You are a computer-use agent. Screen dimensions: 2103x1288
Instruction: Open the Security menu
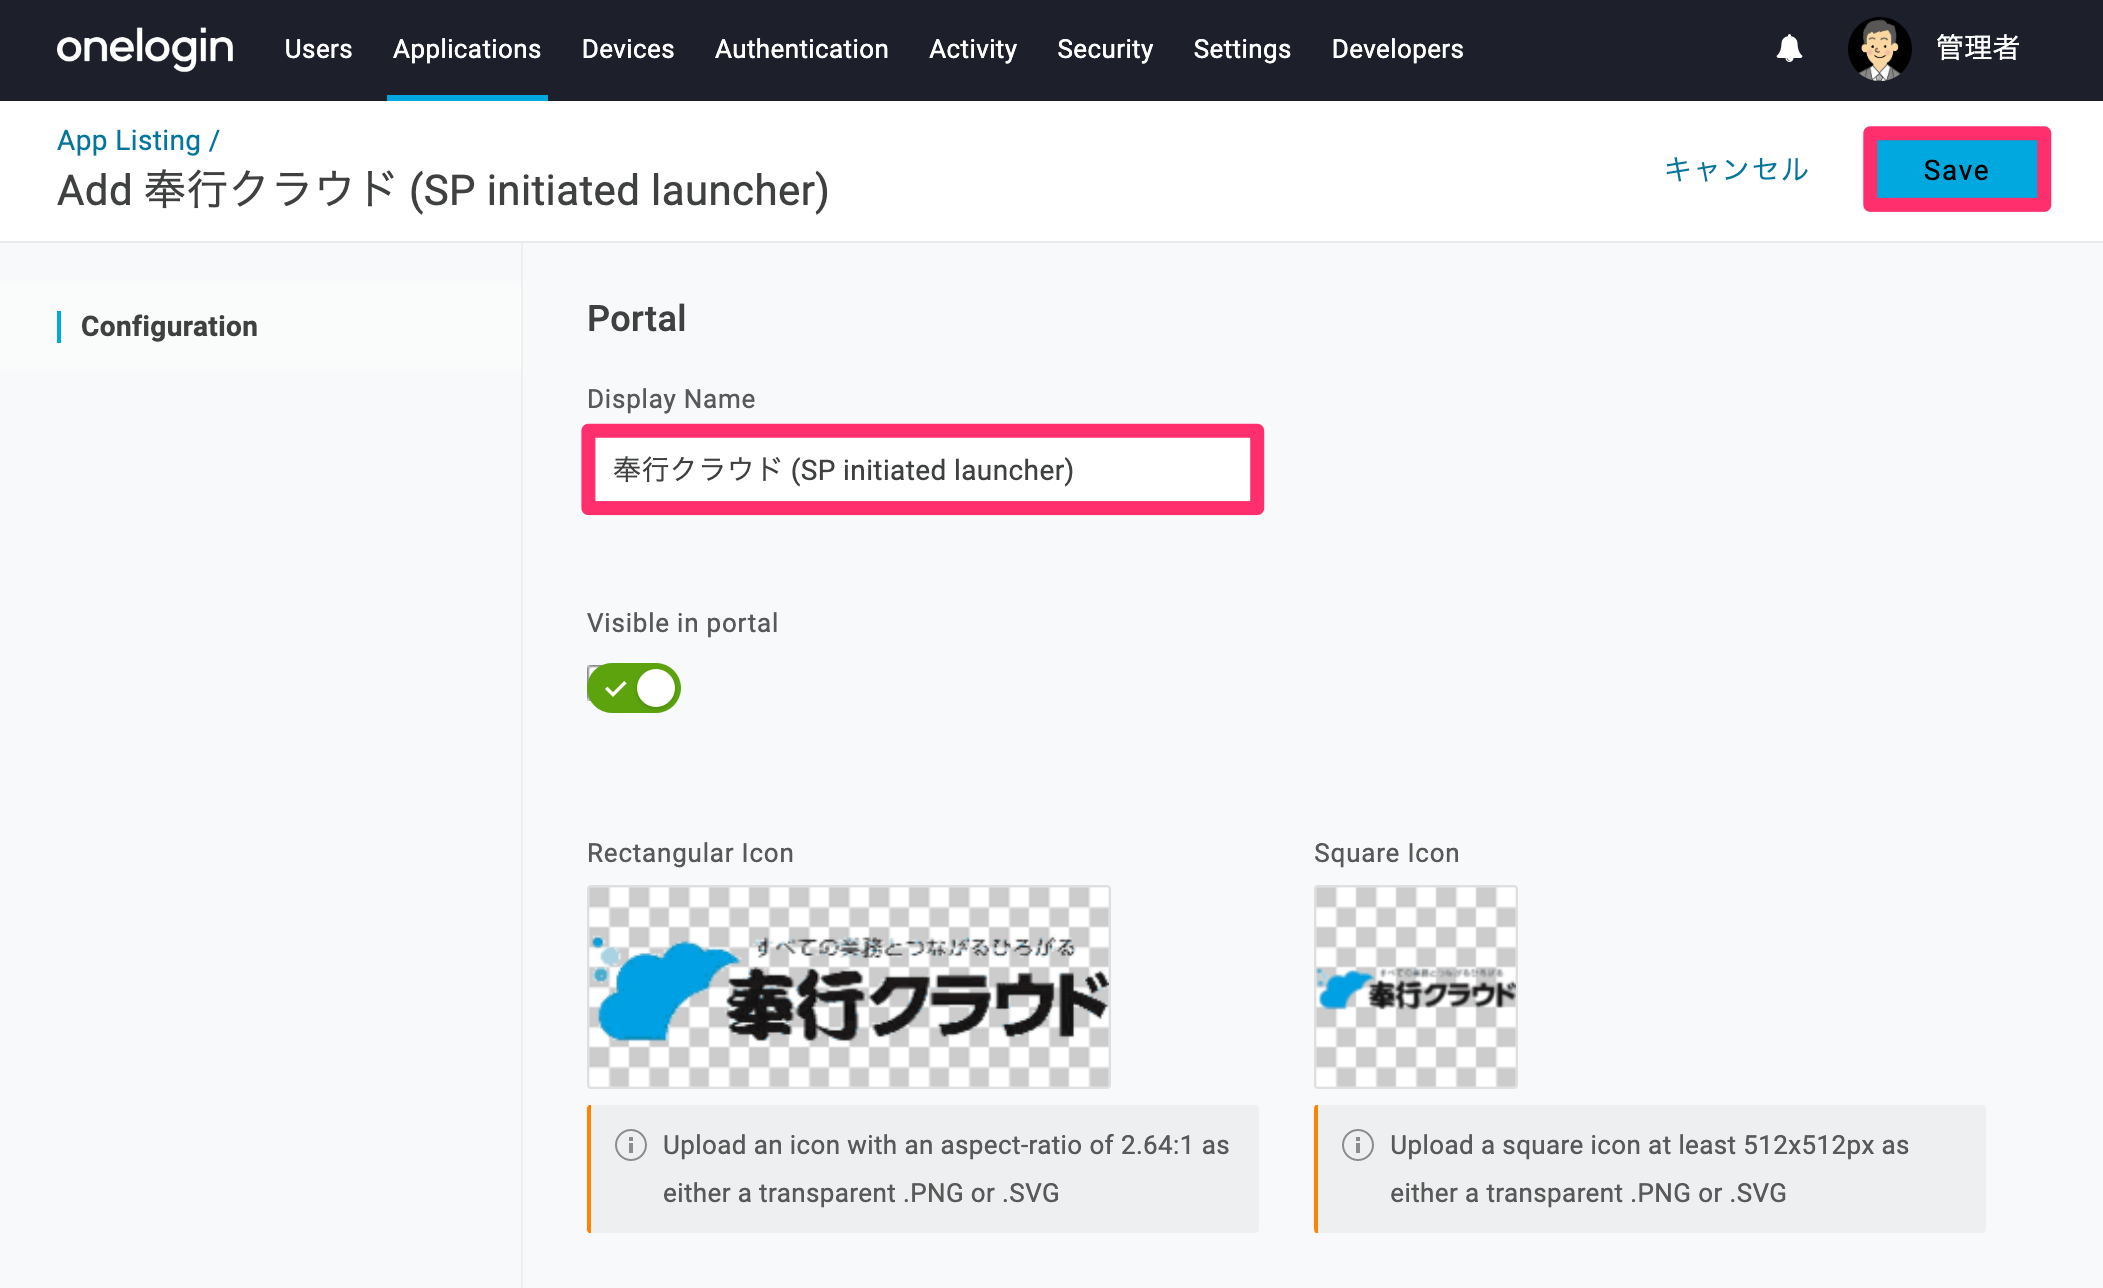click(x=1105, y=49)
